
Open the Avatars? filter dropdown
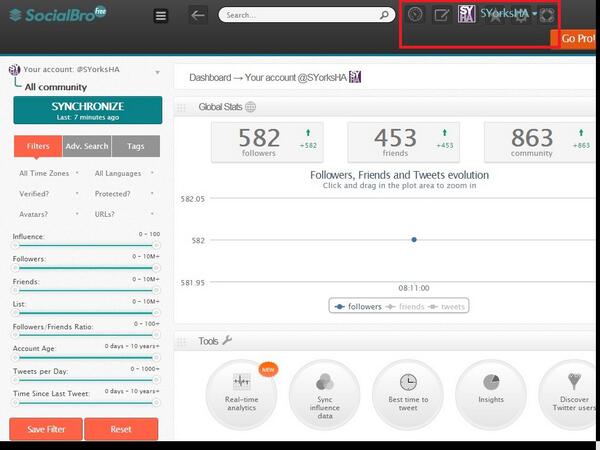(x=49, y=214)
